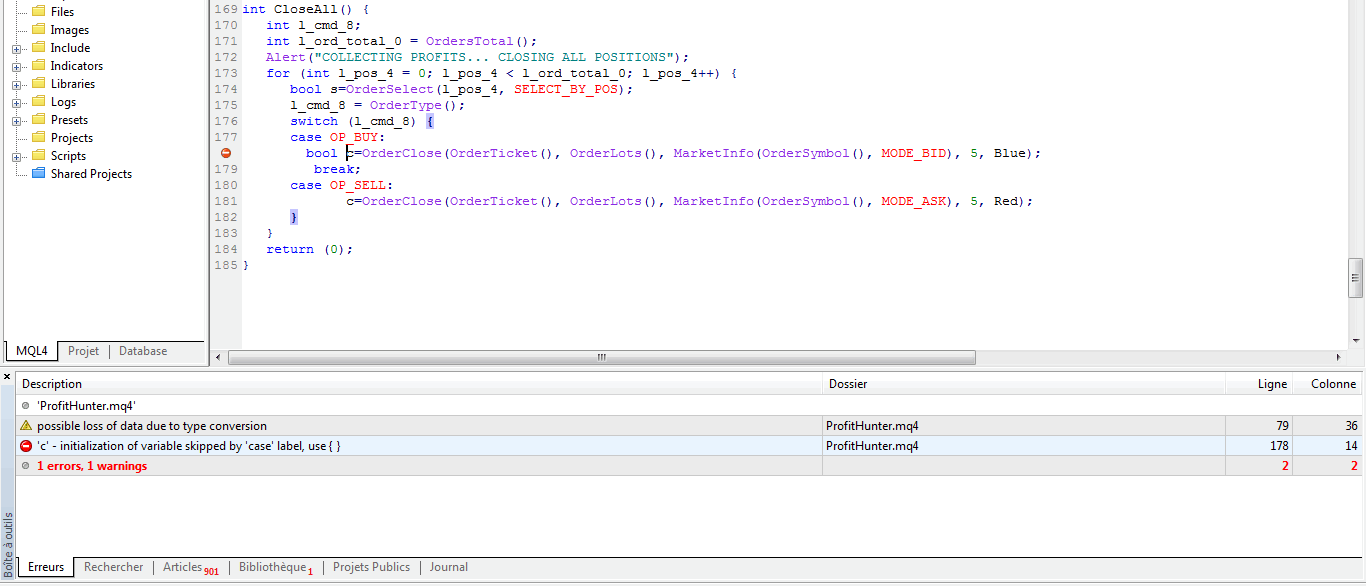This screenshot has height=586, width=1366.
Task: Click the red error icon in errors list
Action: tap(26, 446)
